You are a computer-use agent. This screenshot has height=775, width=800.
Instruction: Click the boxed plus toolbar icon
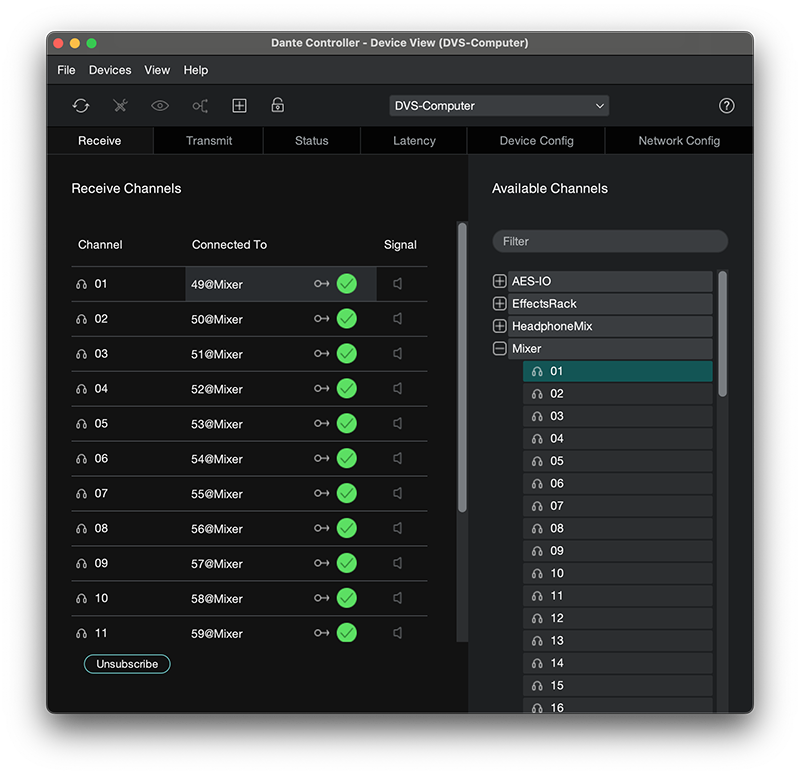(239, 106)
